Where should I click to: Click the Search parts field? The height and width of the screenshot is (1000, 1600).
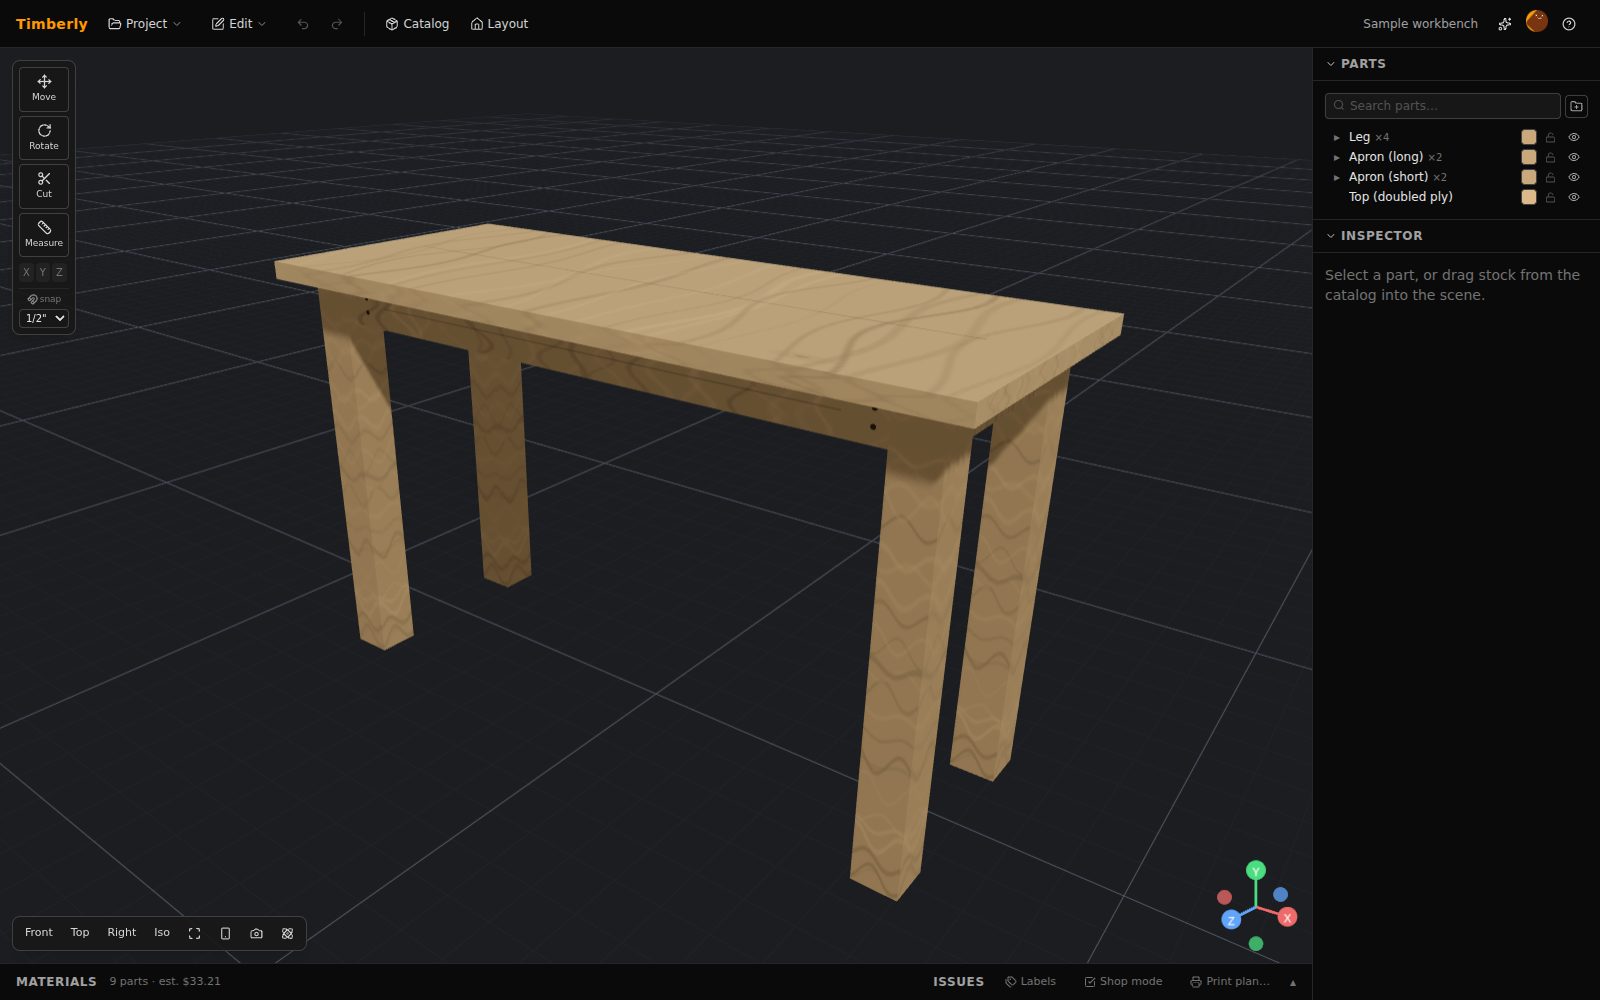[1443, 106]
